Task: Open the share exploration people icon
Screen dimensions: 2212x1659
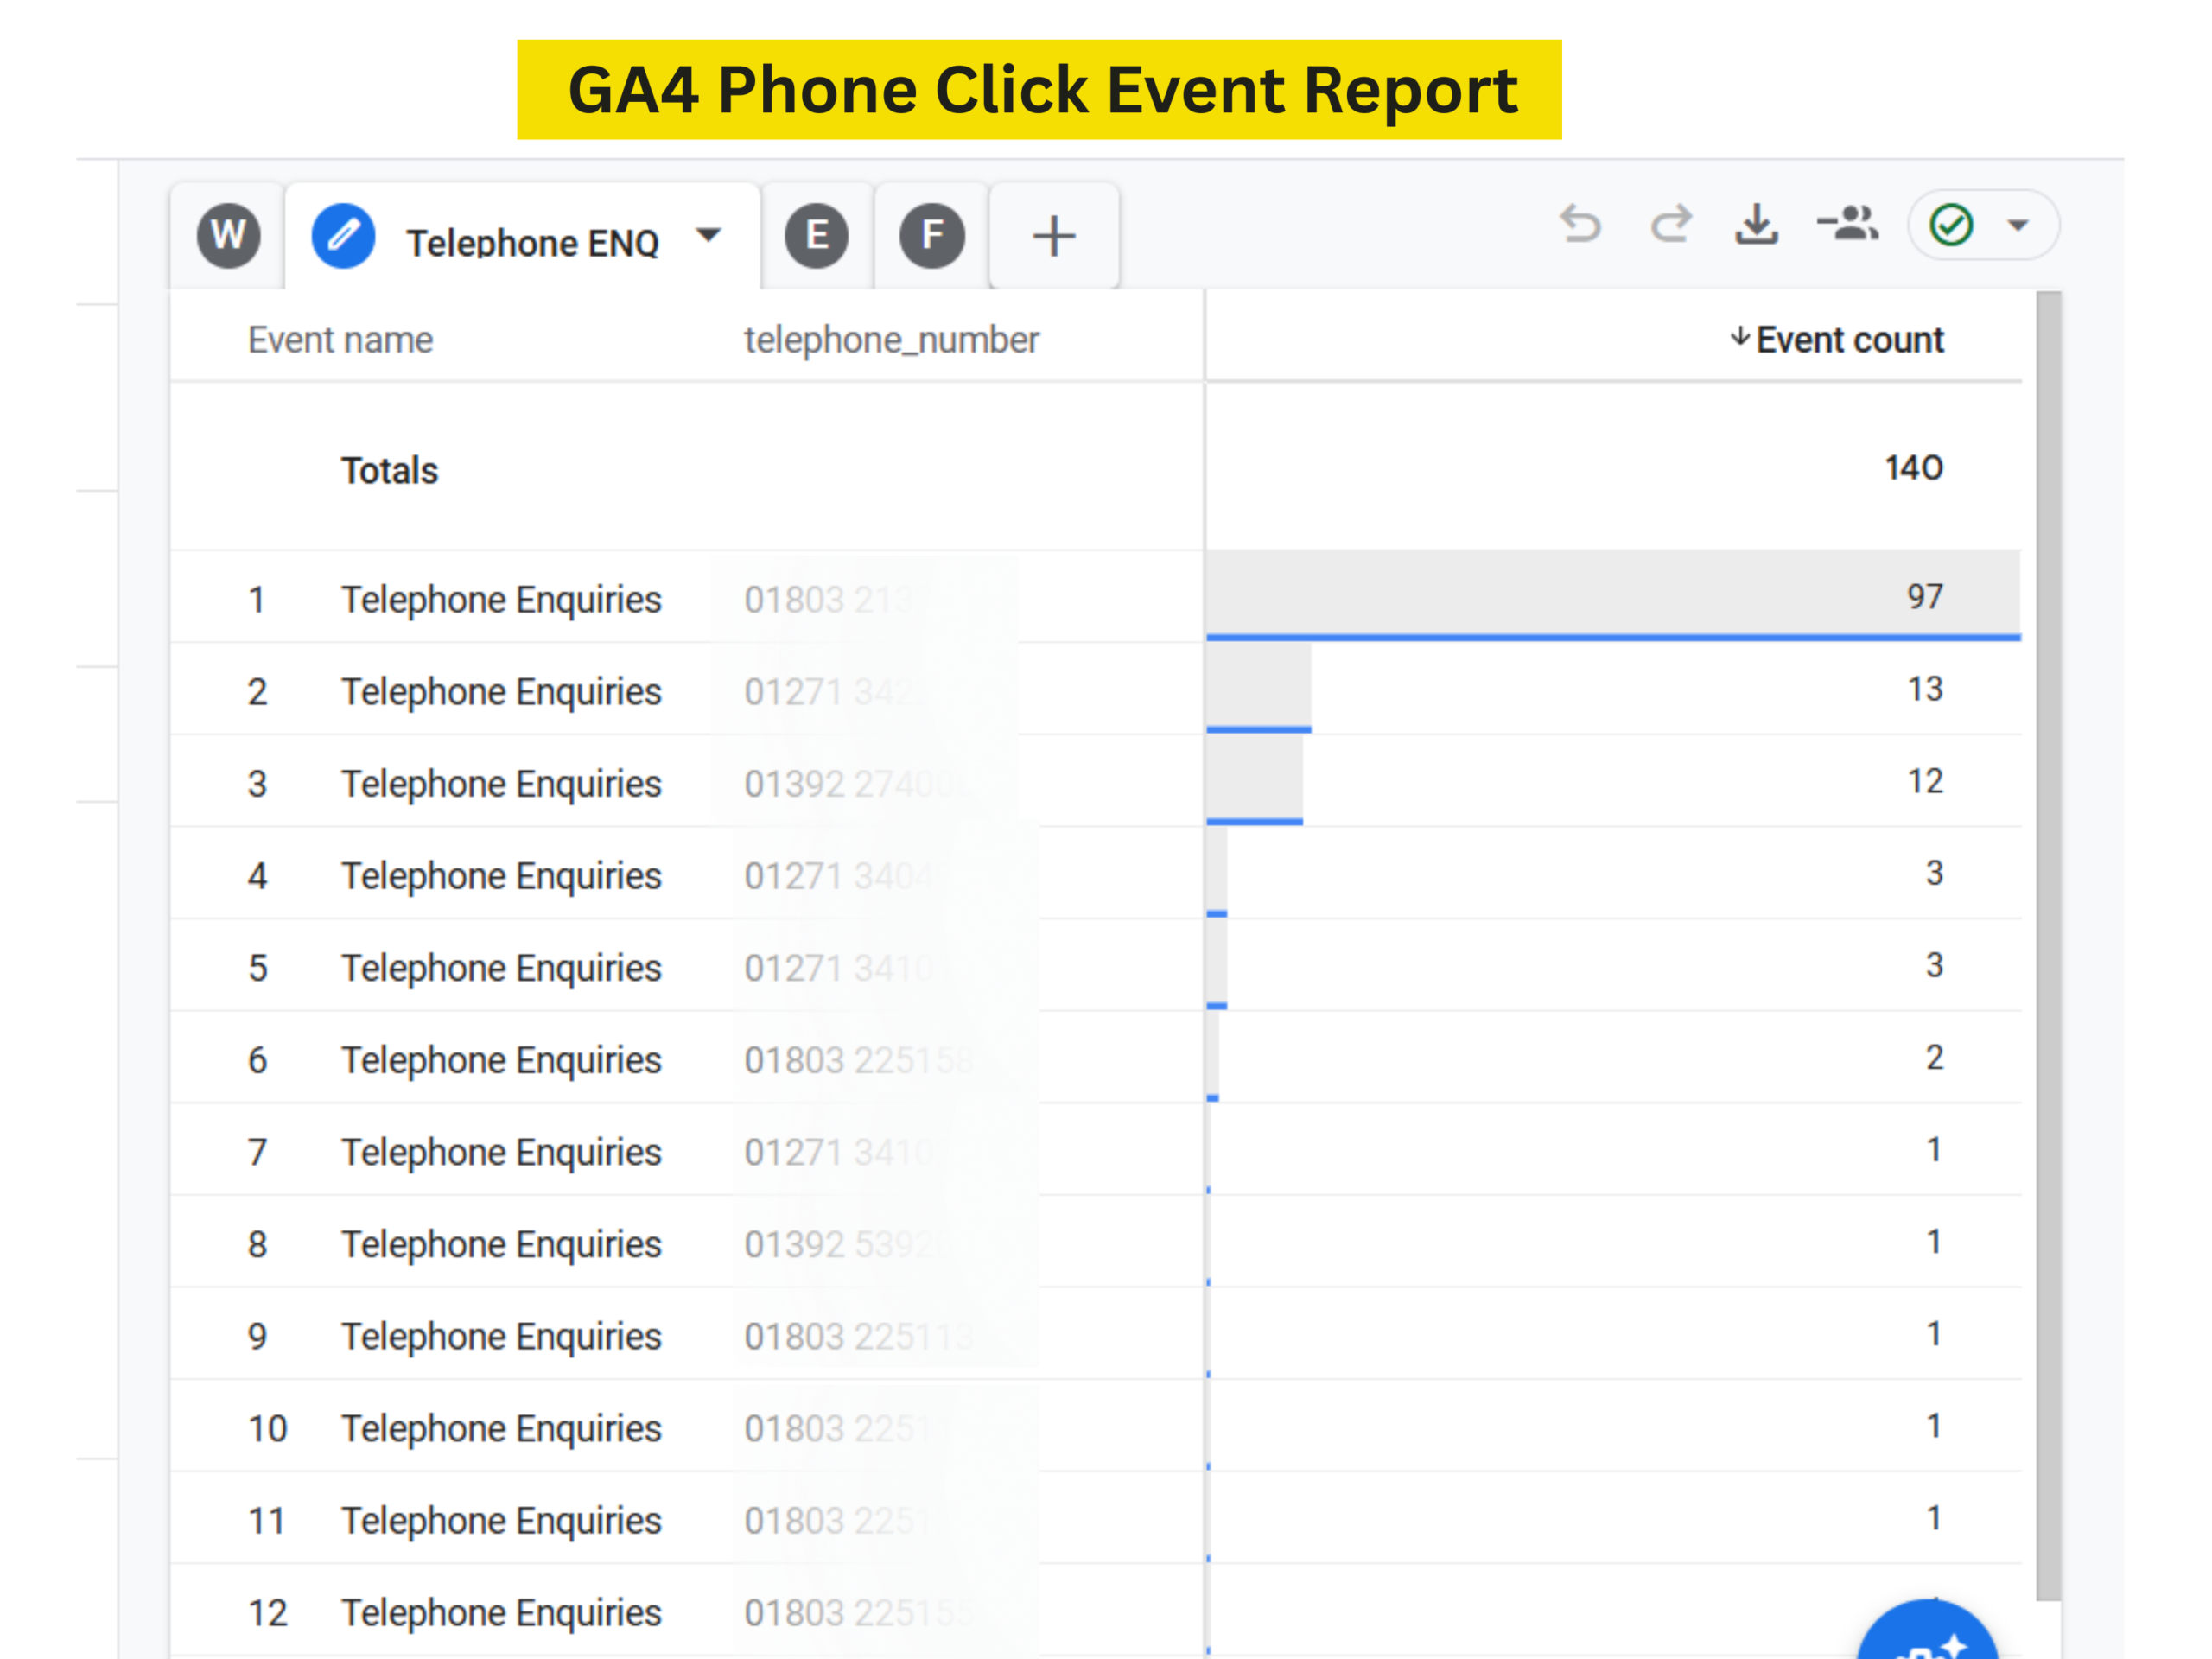Action: coord(1848,224)
